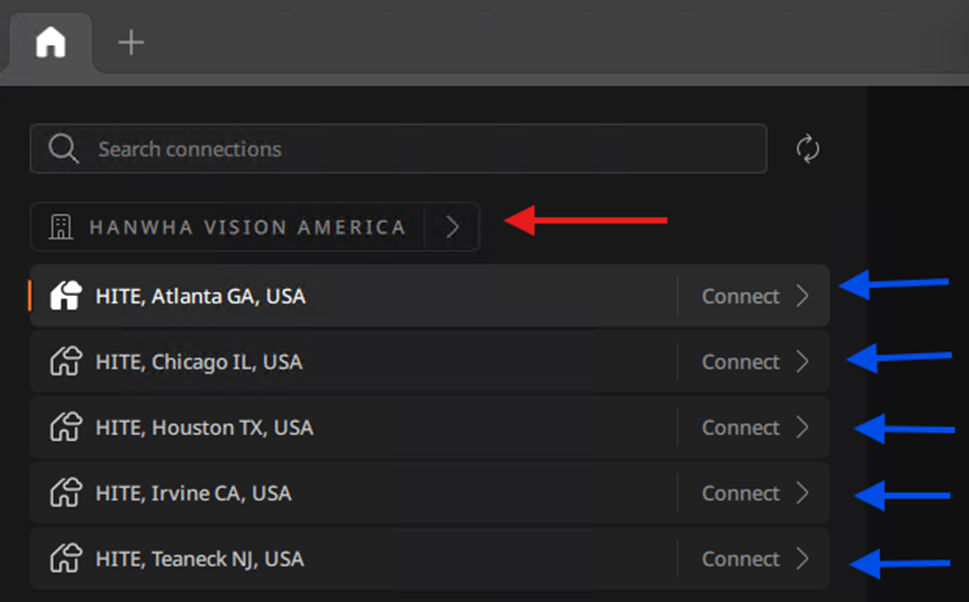This screenshot has width=969, height=602.
Task: Click the chevron on the Houston row
Action: pyautogui.click(x=803, y=427)
